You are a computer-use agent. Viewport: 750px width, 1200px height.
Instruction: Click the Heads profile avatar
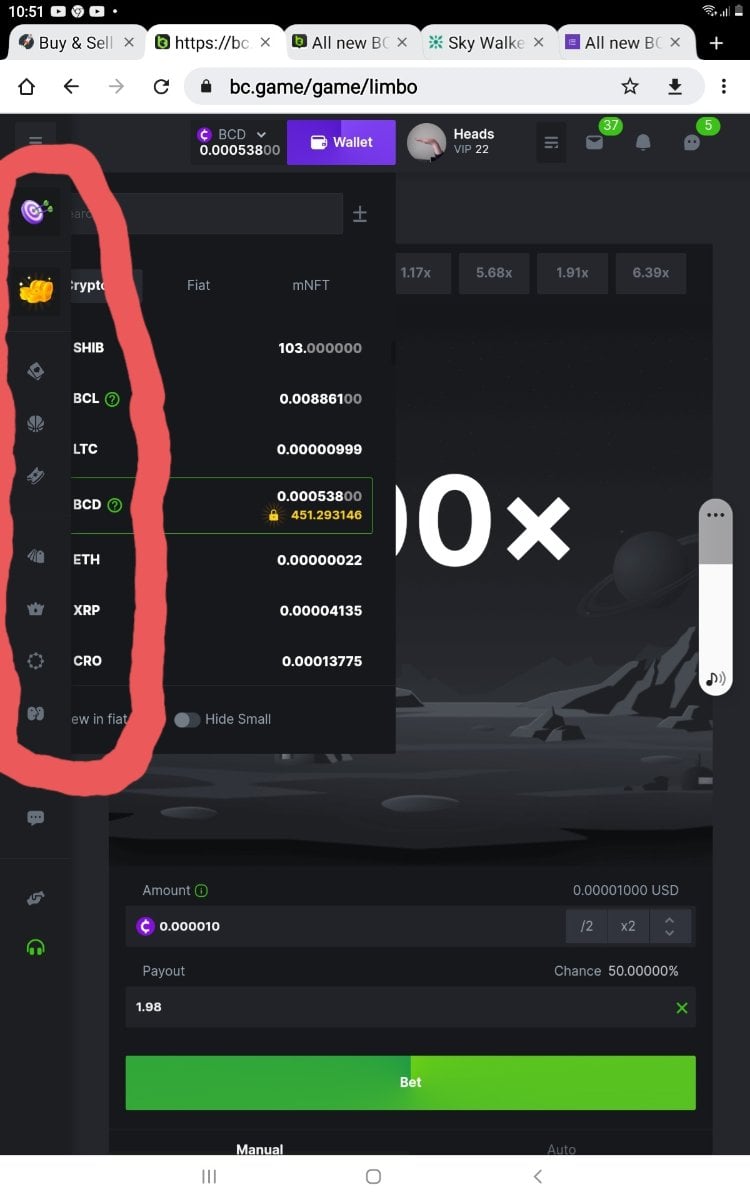click(x=426, y=142)
